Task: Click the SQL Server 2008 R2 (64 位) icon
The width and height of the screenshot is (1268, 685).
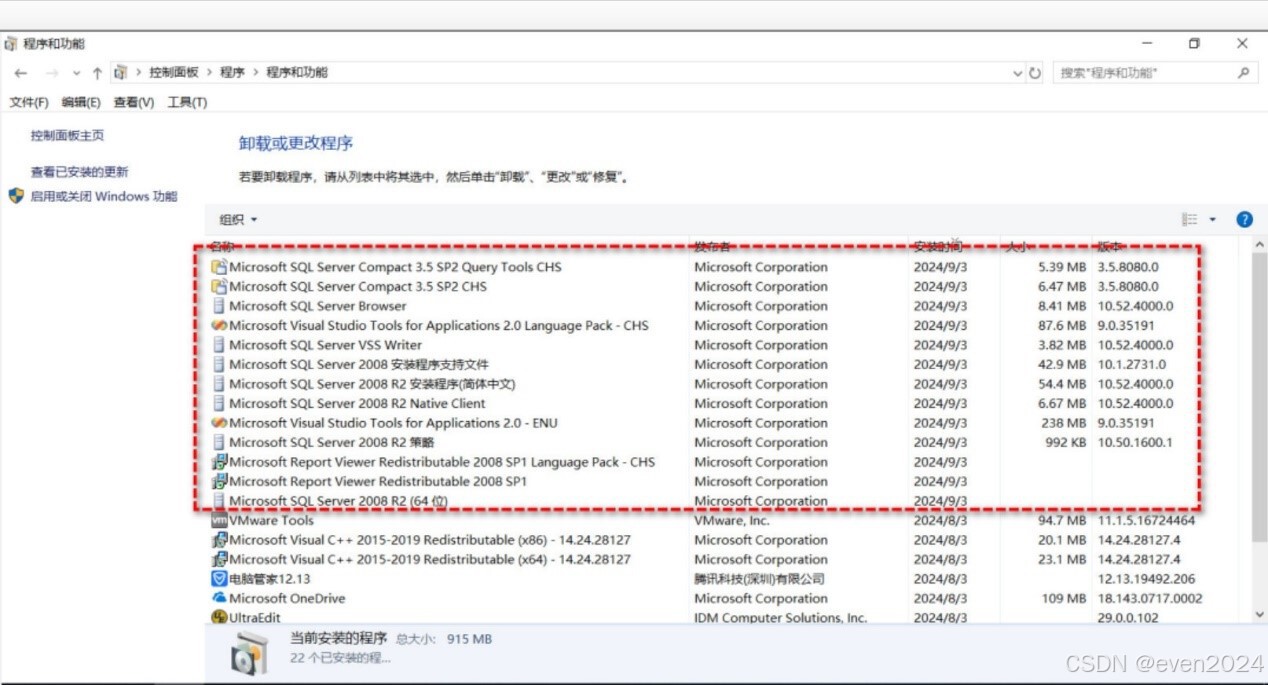Action: click(x=219, y=501)
